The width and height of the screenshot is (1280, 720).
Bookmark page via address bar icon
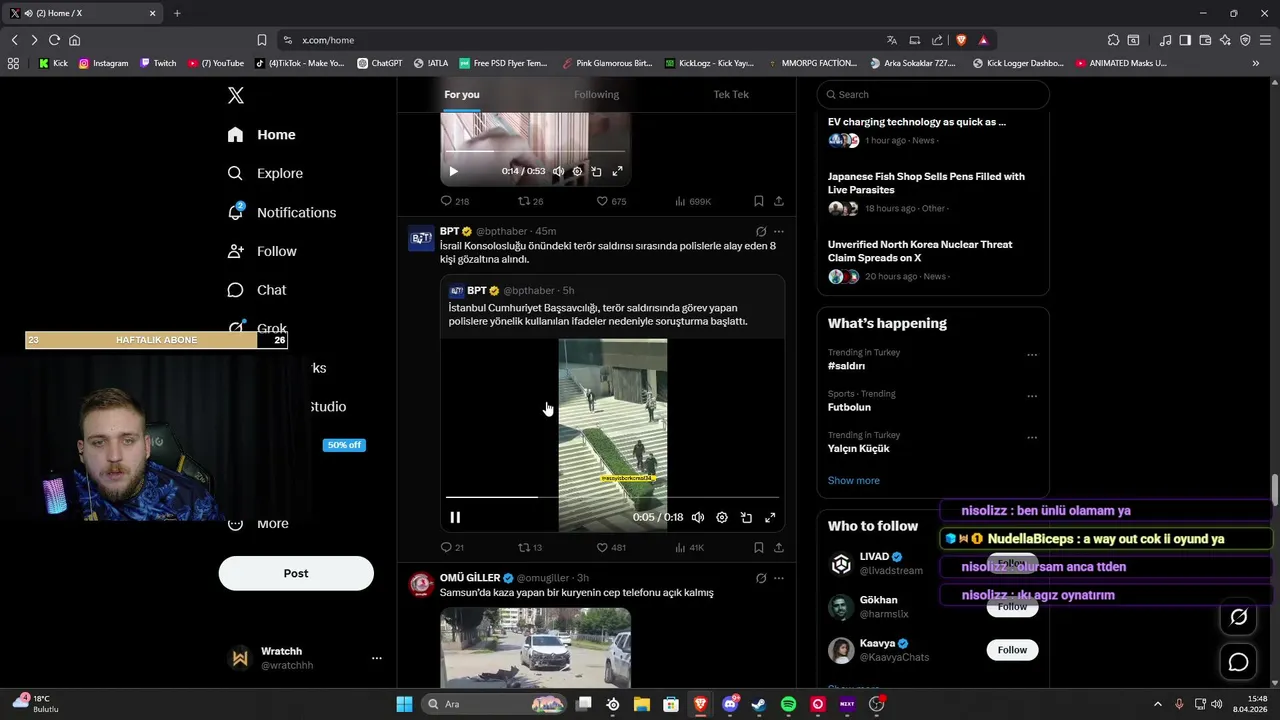262,40
